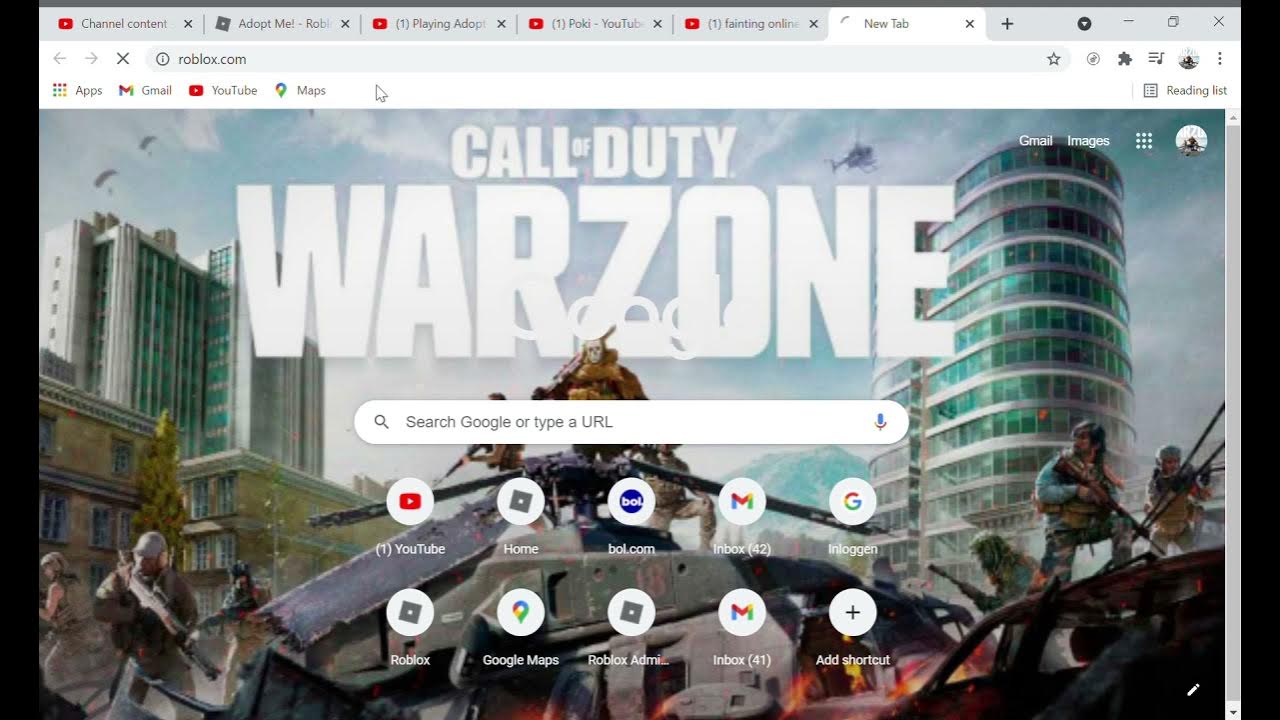Click the compass extension icon in toolbar

pos(1093,59)
